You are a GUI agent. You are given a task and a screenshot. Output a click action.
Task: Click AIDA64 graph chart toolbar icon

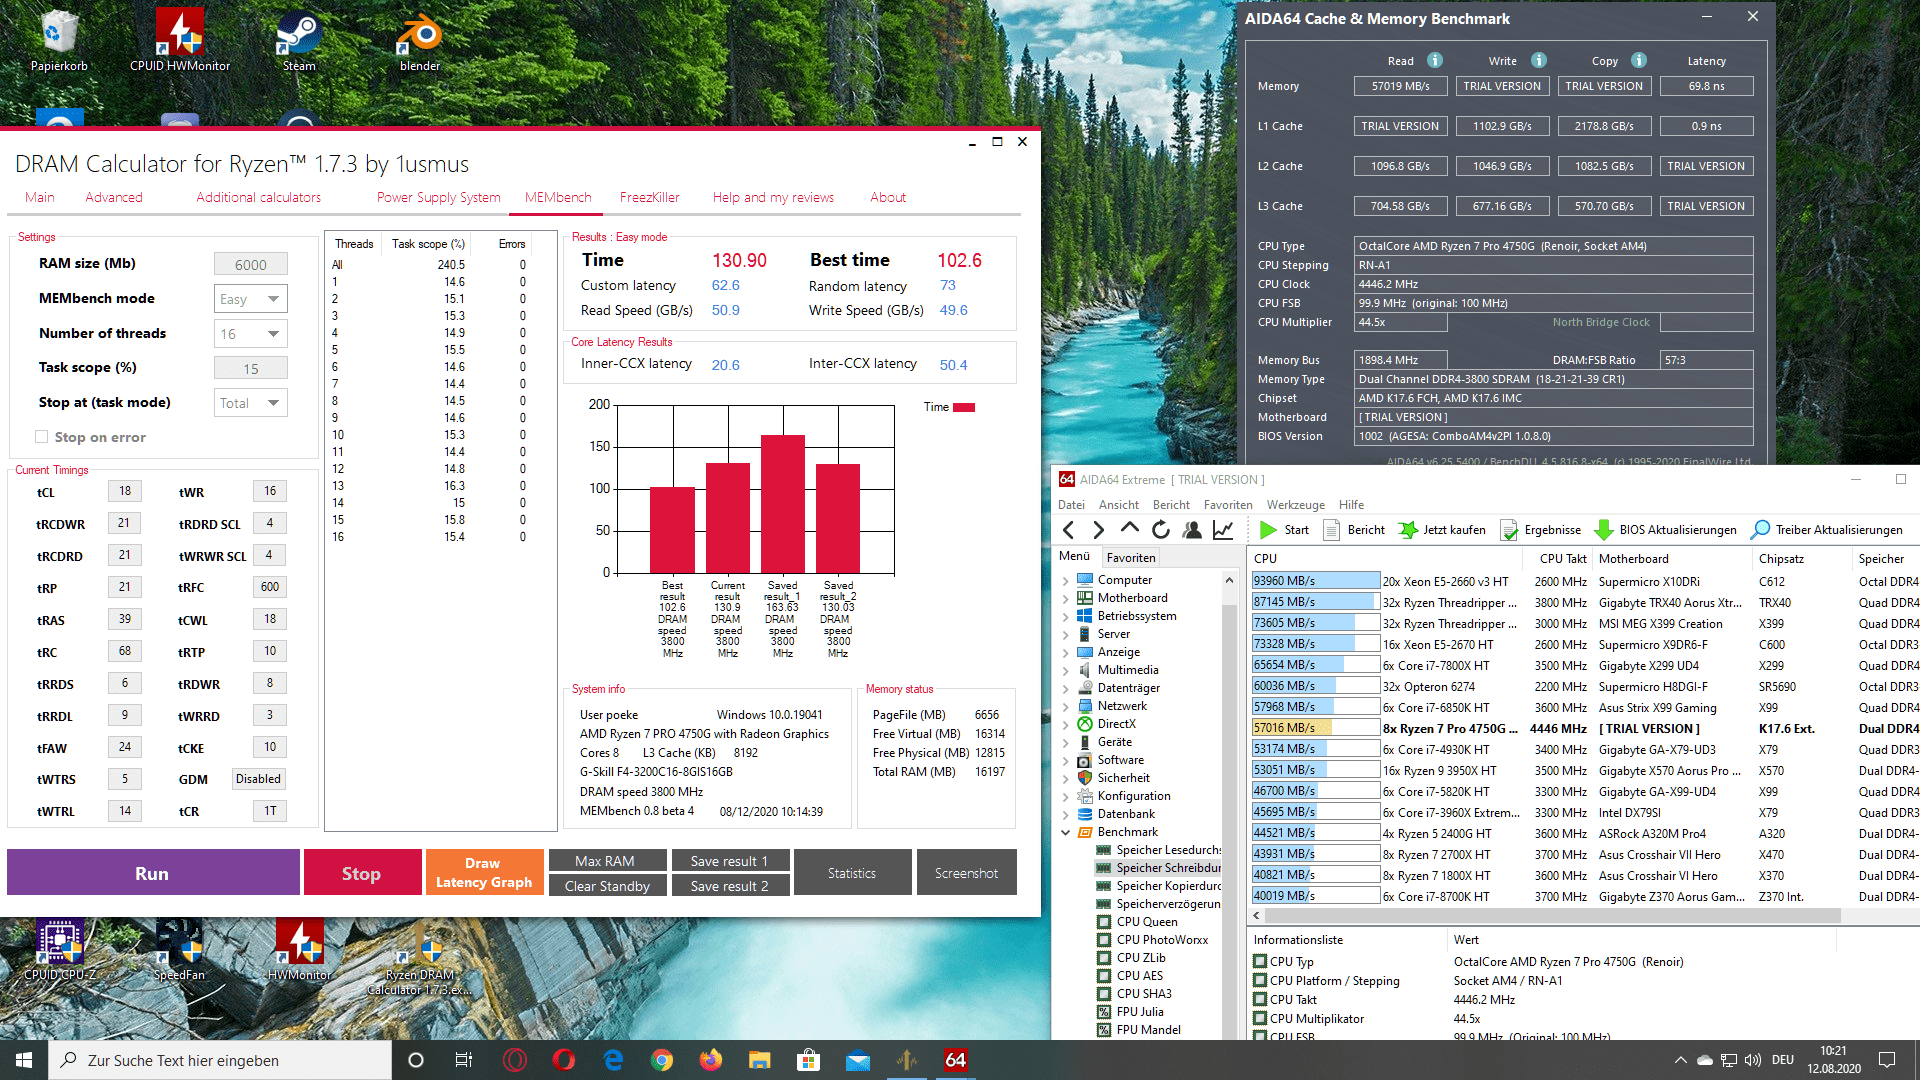[x=1223, y=530]
